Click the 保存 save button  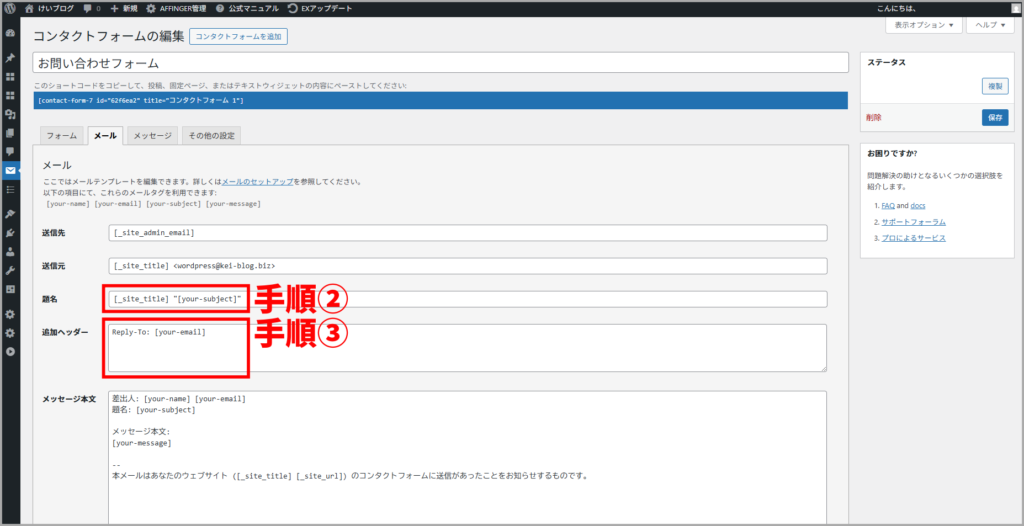994,117
